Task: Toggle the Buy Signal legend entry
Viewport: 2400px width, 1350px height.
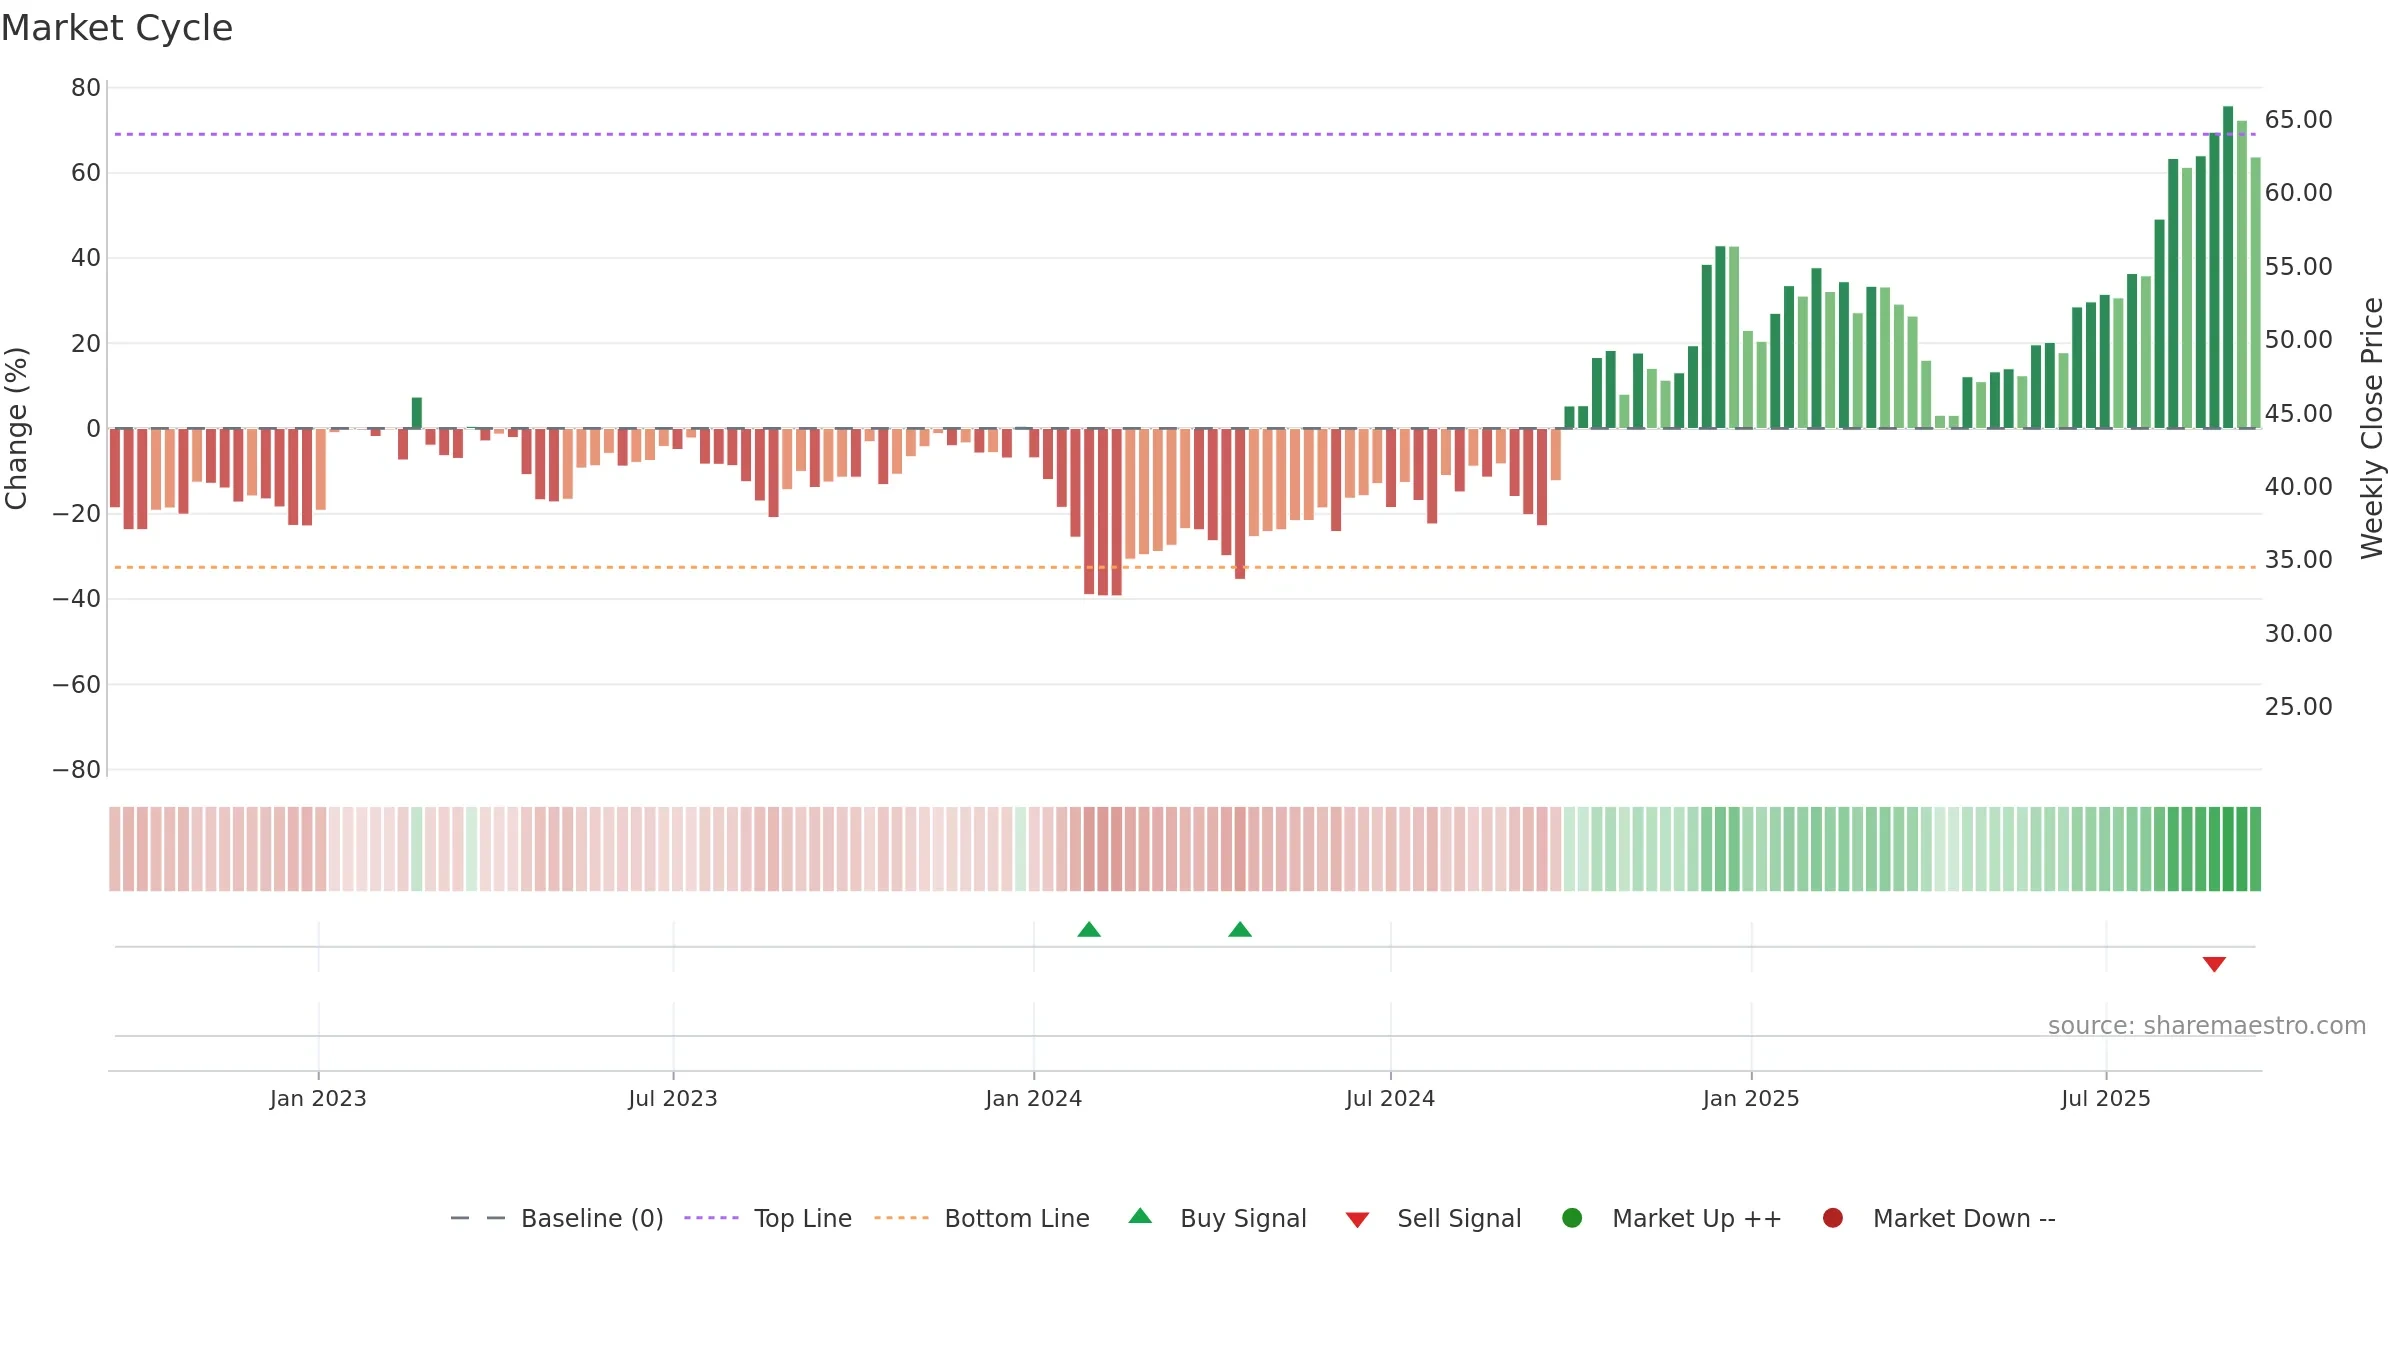Action: pos(1217,1218)
